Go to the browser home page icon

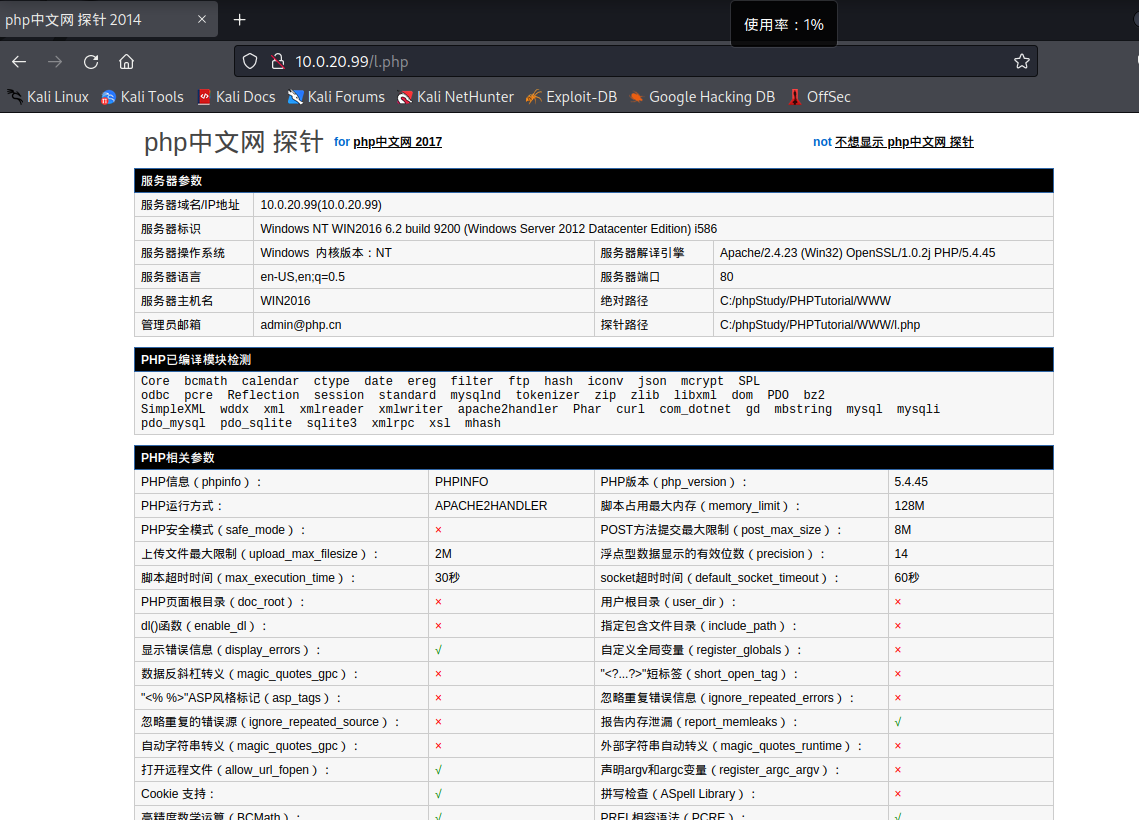click(126, 62)
